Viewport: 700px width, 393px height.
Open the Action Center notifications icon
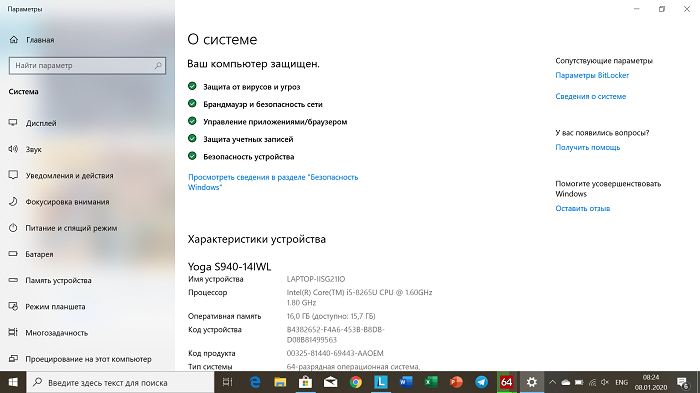683,382
